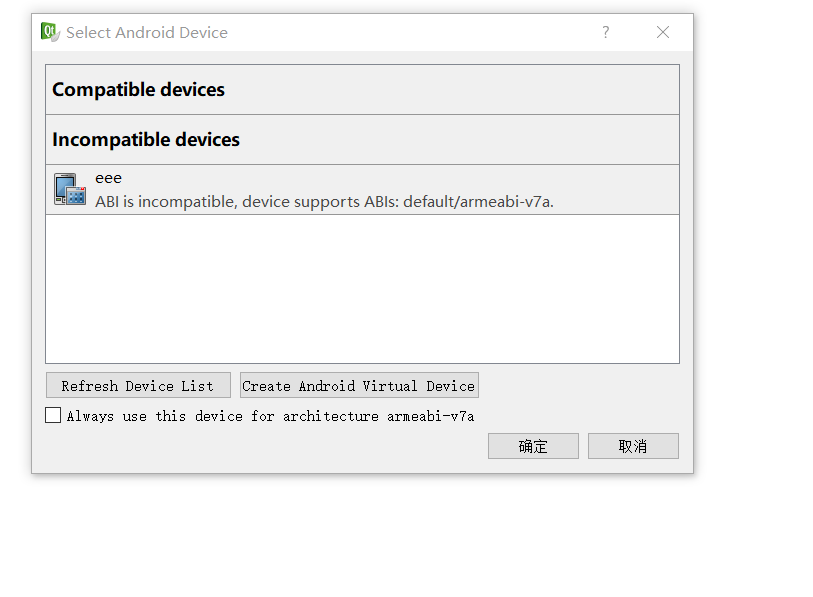Select the eee device name
Image resolution: width=813 pixels, height=597 pixels.
pos(108,178)
